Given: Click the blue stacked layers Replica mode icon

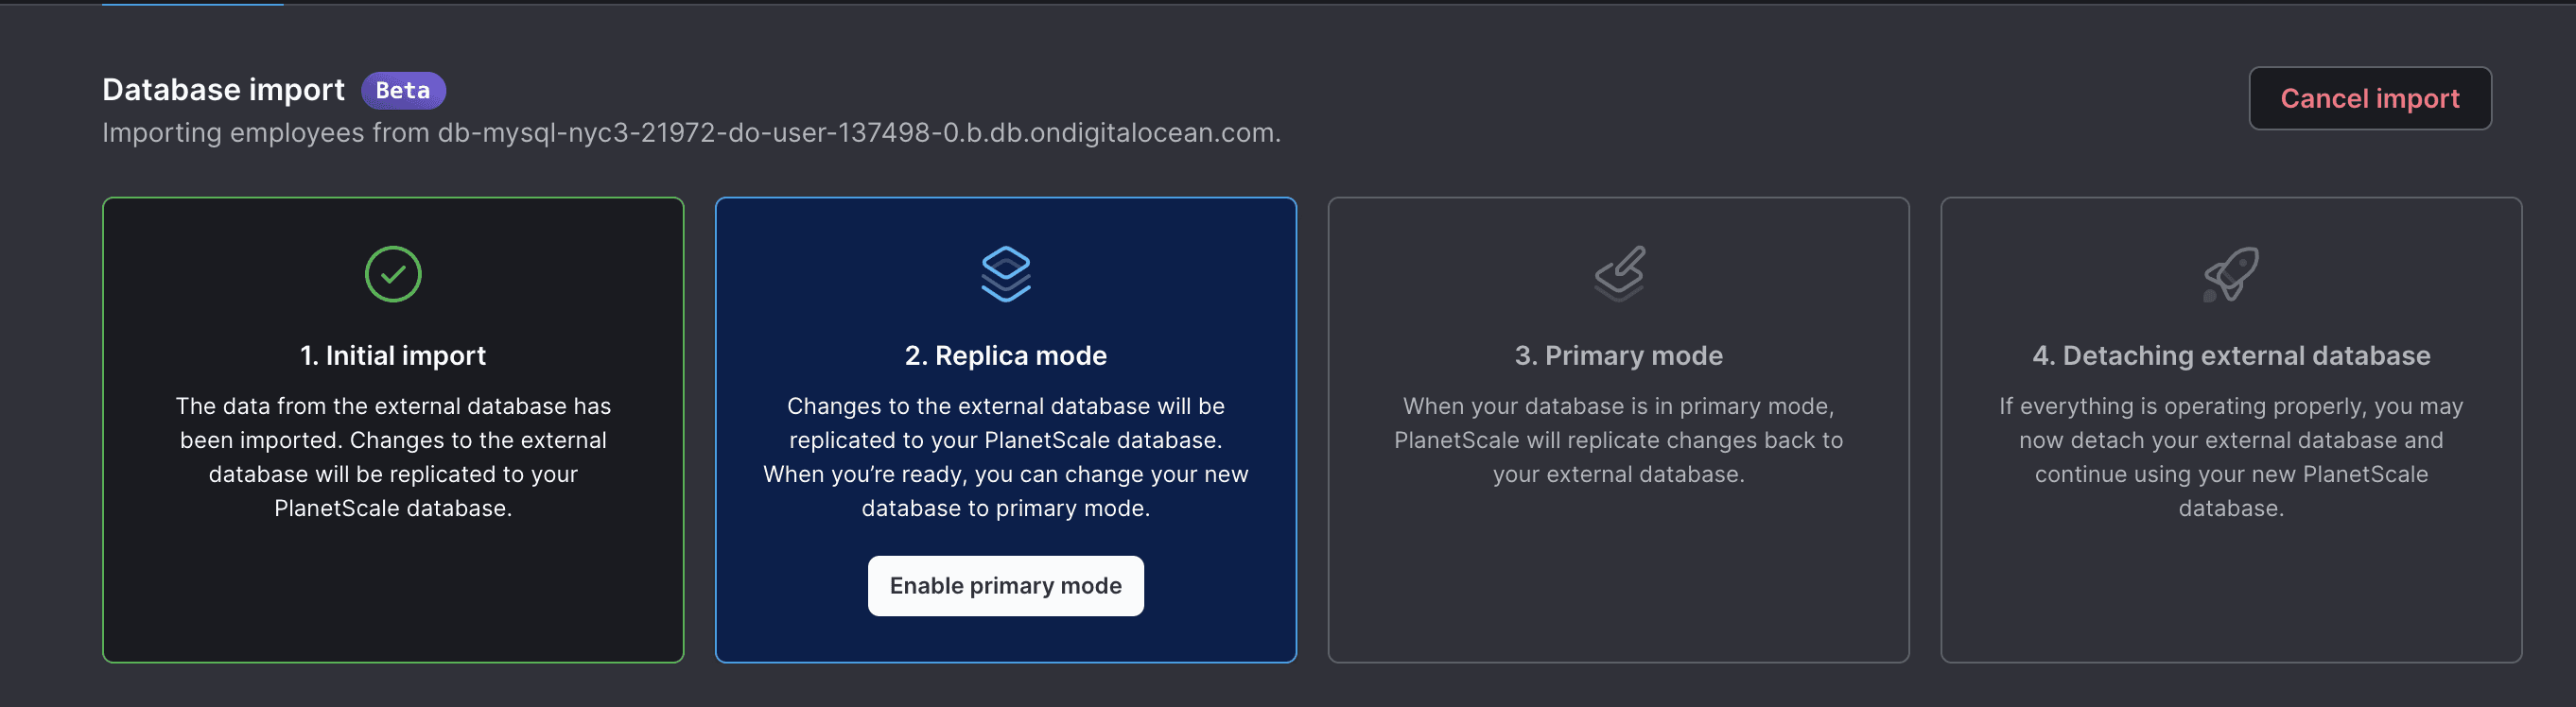Looking at the screenshot, I should click(1005, 274).
